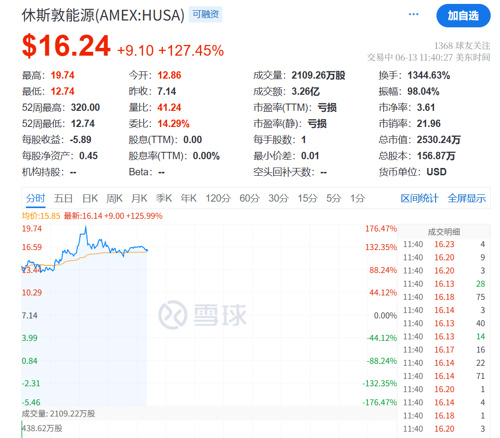This screenshot has width=500, height=438.
Task: Click the 振幅 value 98.04%
Action: tap(423, 91)
